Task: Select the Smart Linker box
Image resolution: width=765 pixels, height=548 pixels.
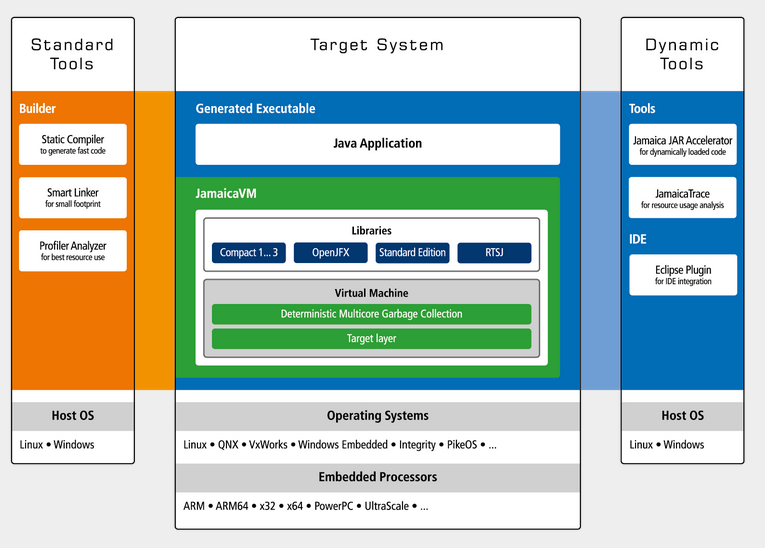Action: (x=73, y=198)
